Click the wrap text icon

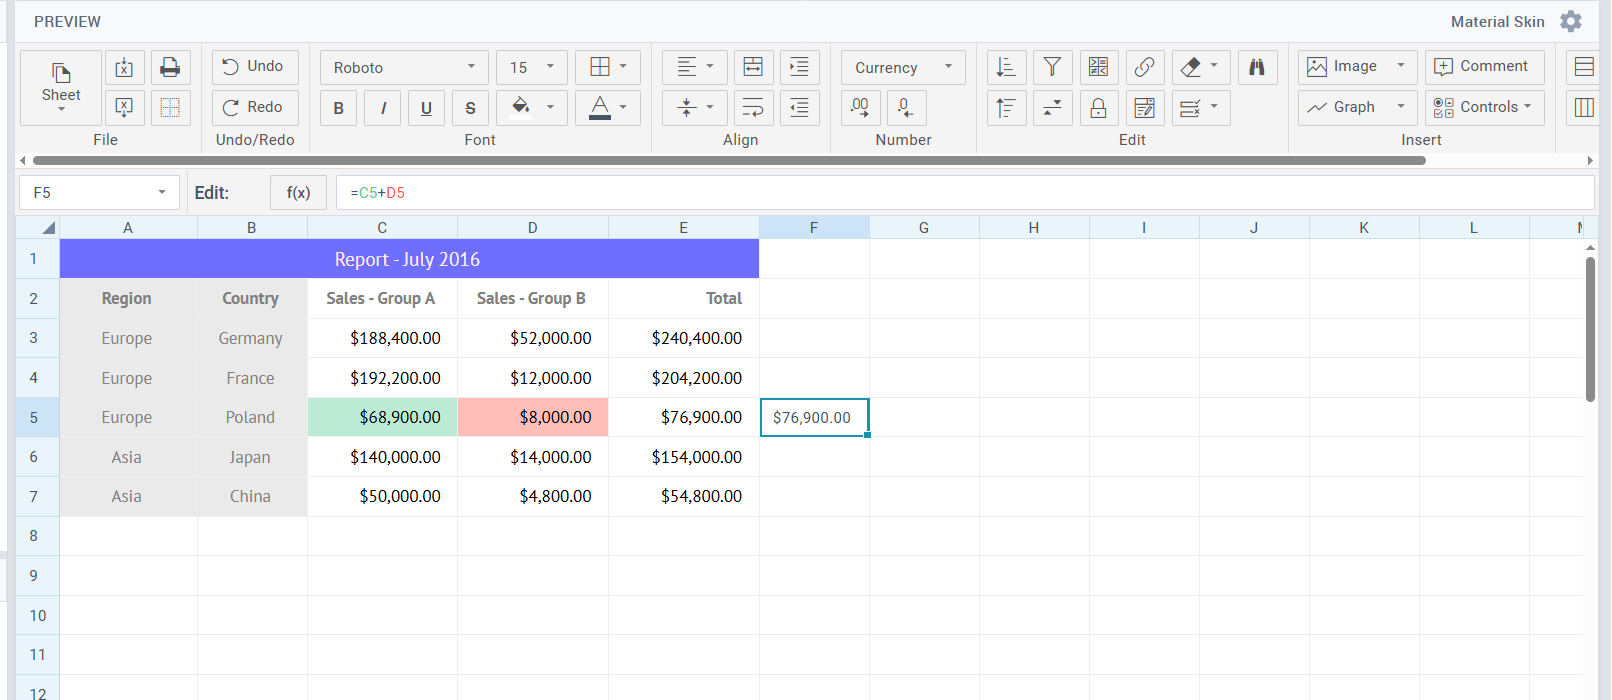(753, 108)
